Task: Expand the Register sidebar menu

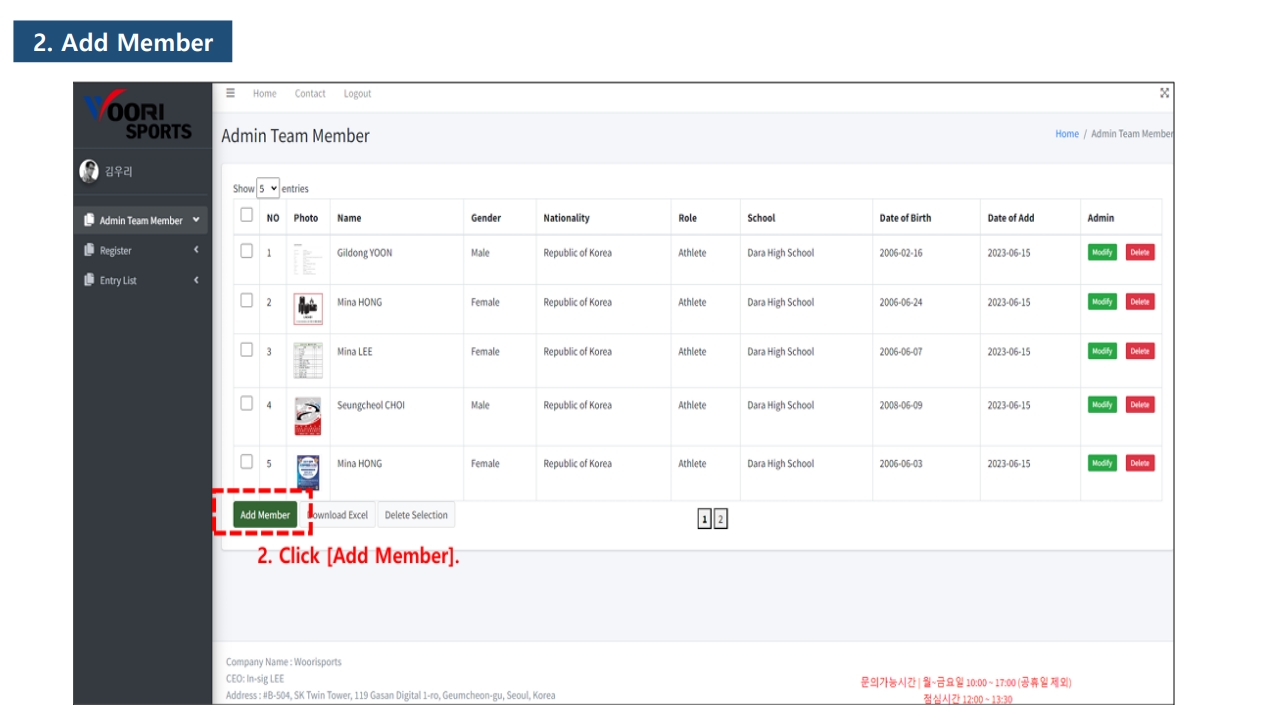Action: pyautogui.click(x=196, y=250)
